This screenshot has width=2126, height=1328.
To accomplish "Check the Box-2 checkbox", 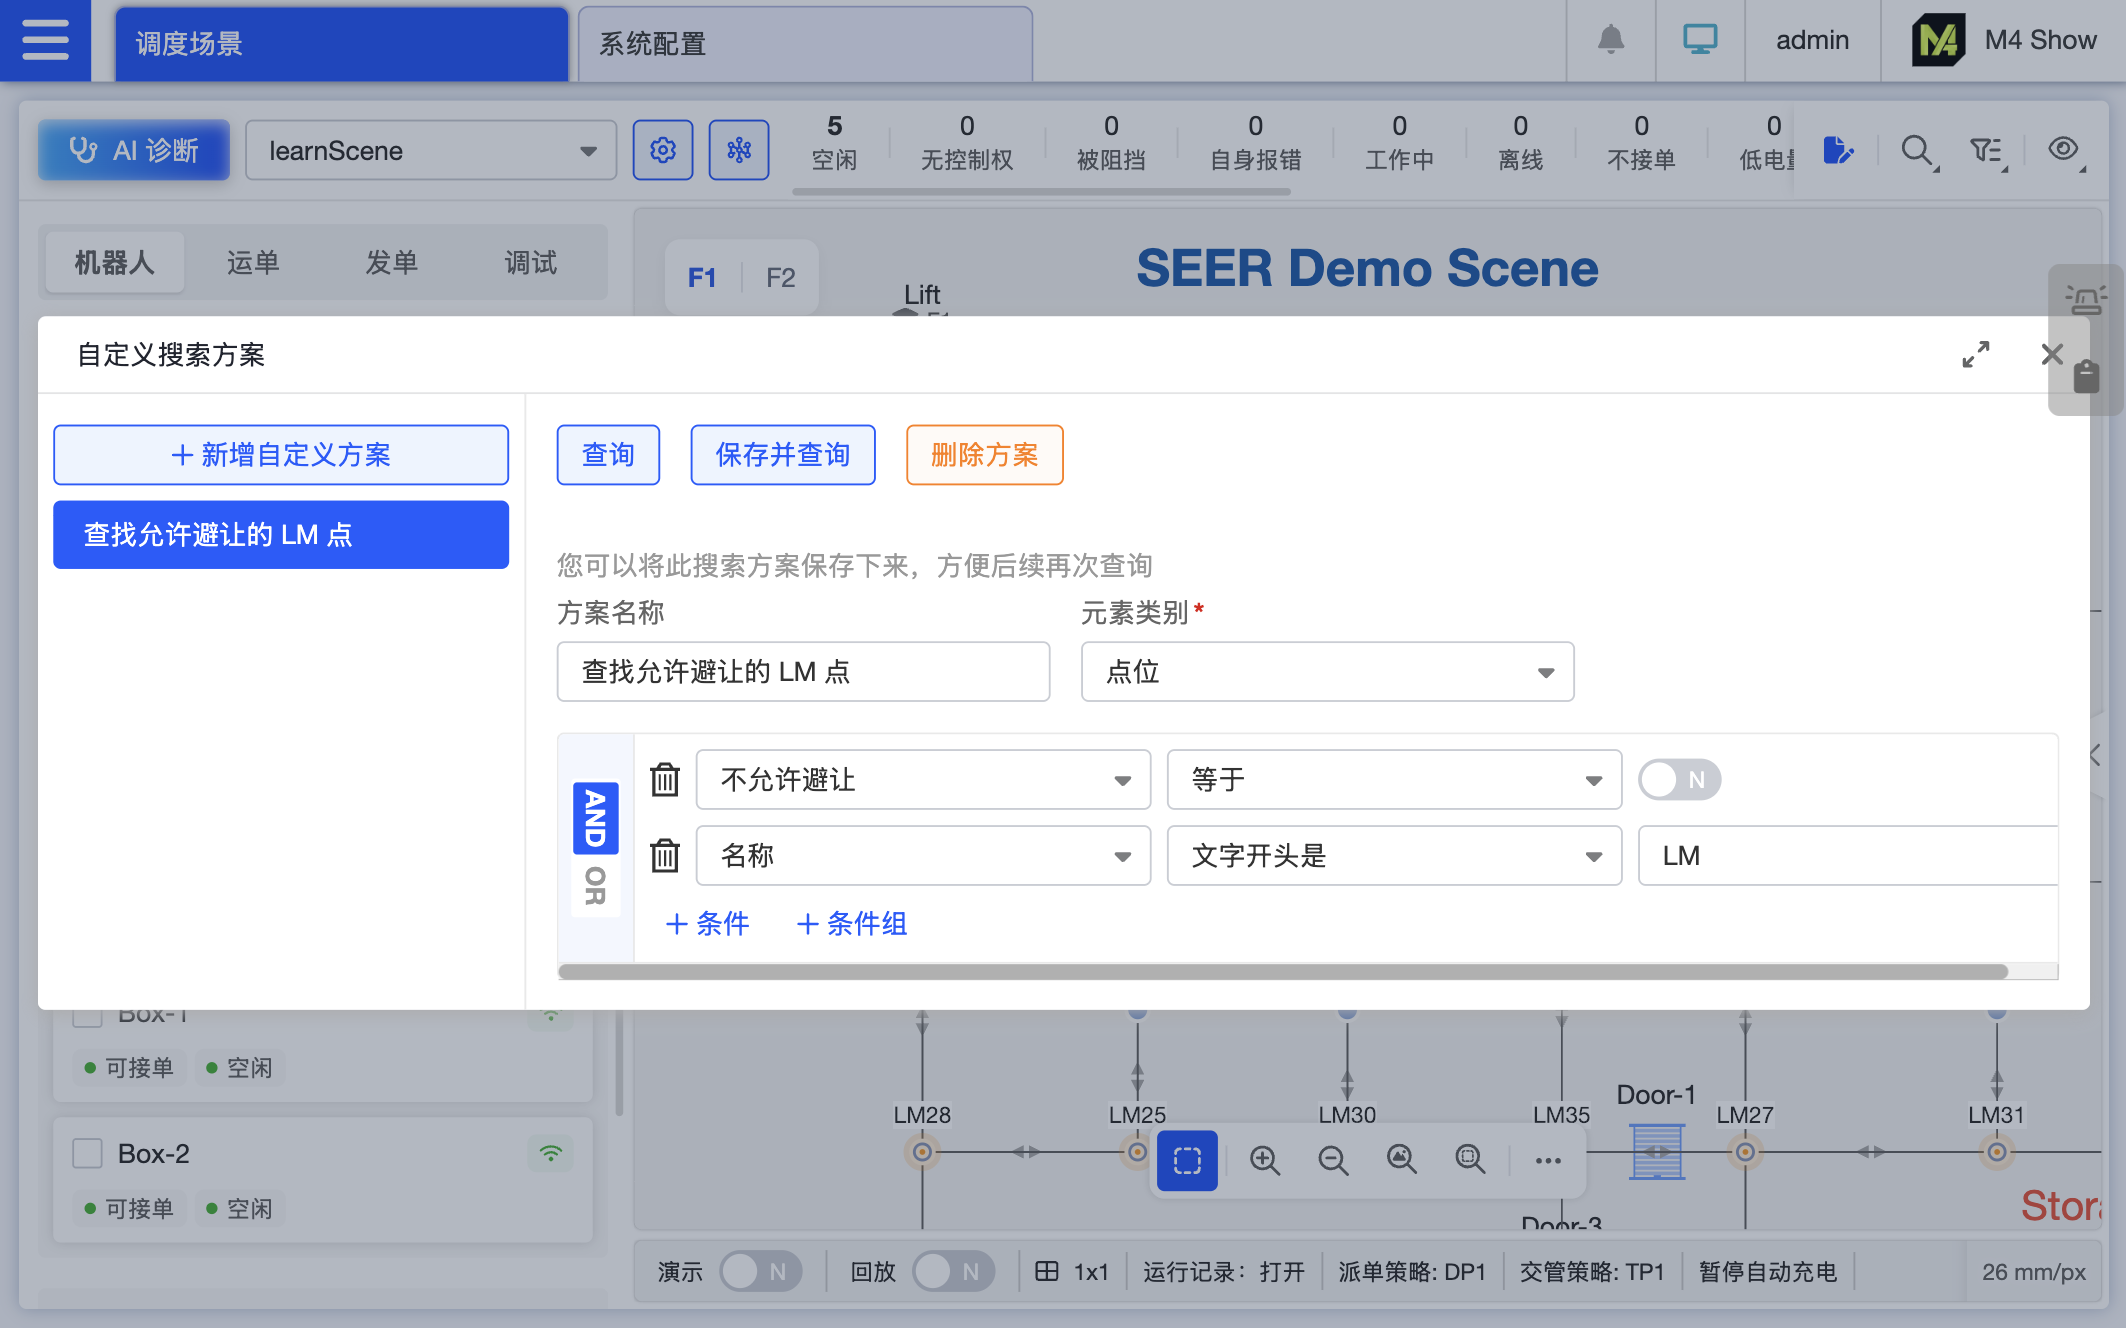I will point(87,1153).
